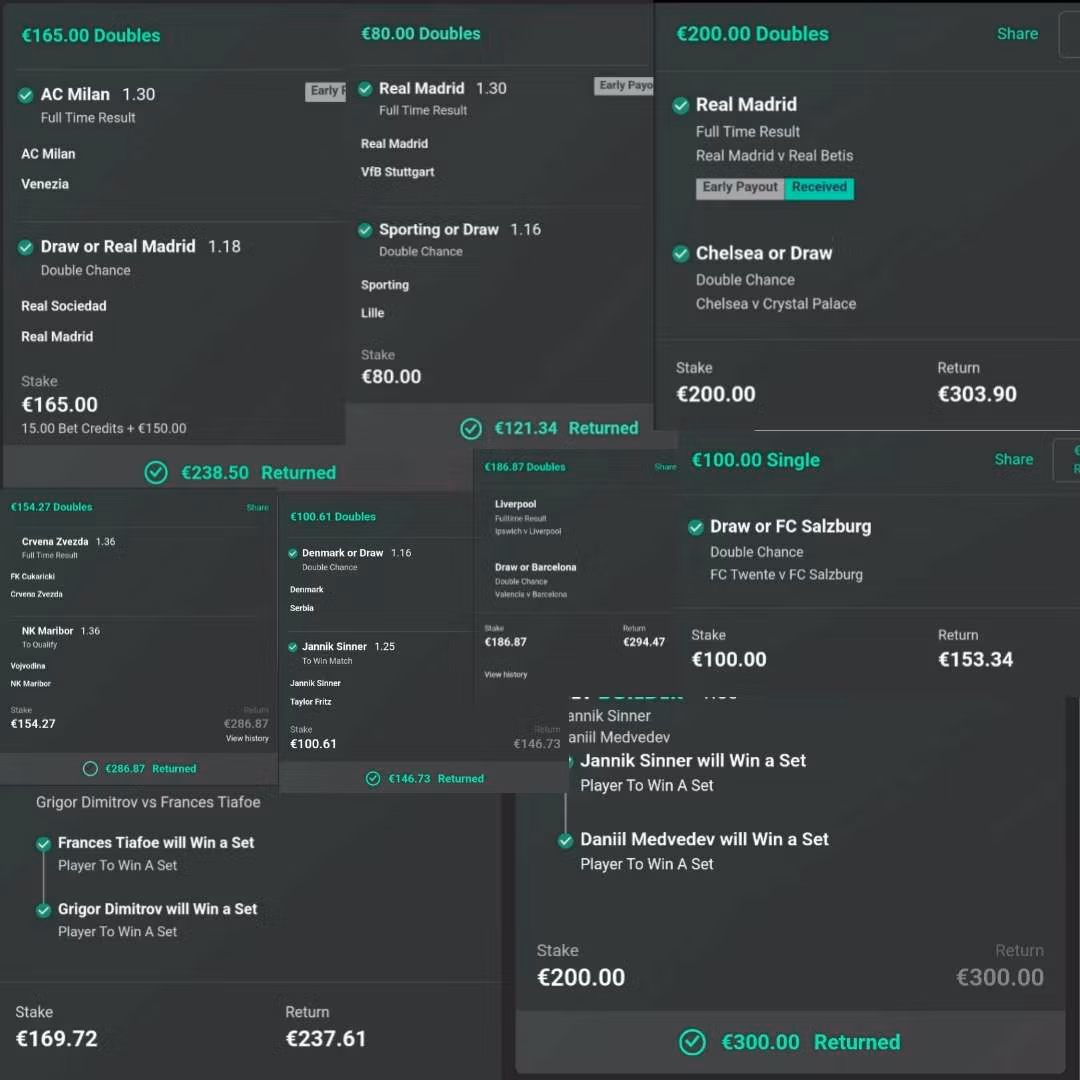
Task: Click the check icon next to Draw or Real Madrid
Action: (25, 247)
